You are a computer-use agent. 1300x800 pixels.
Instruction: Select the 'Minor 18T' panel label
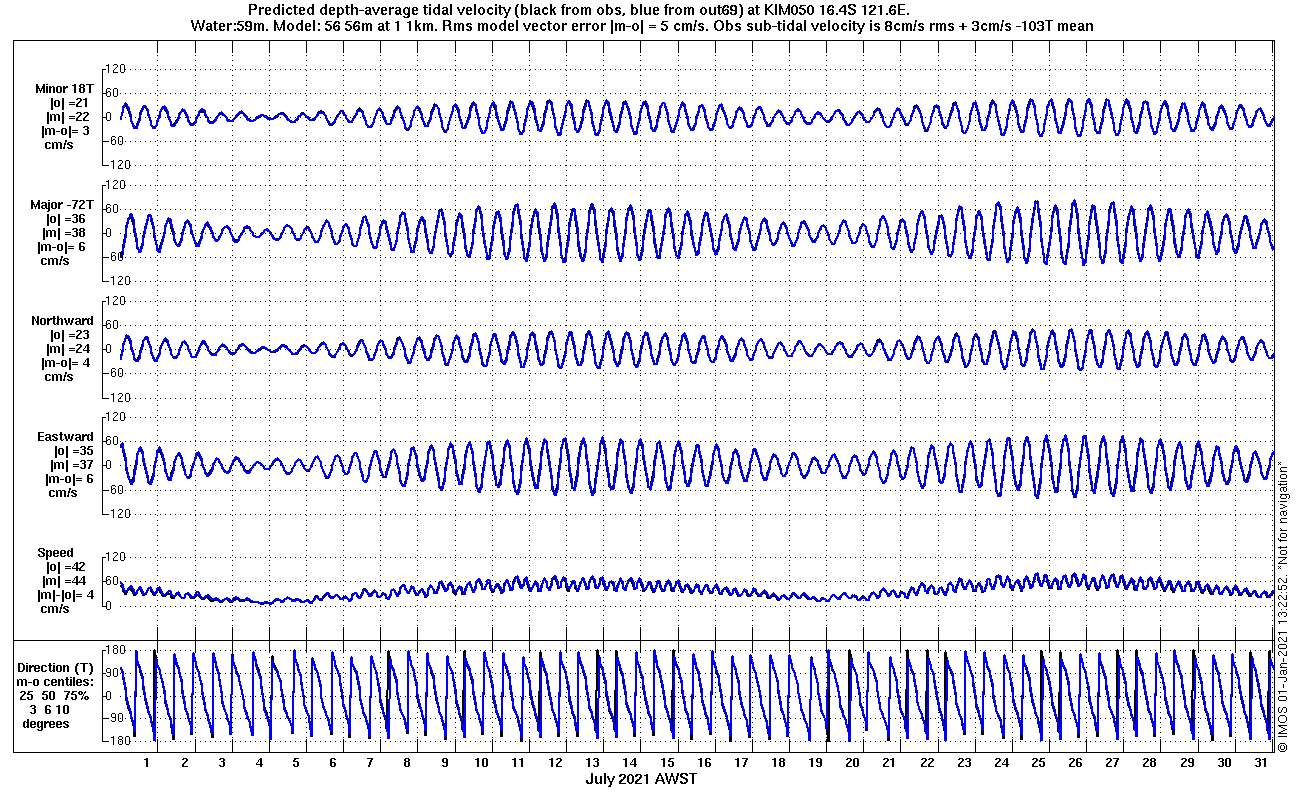65,88
